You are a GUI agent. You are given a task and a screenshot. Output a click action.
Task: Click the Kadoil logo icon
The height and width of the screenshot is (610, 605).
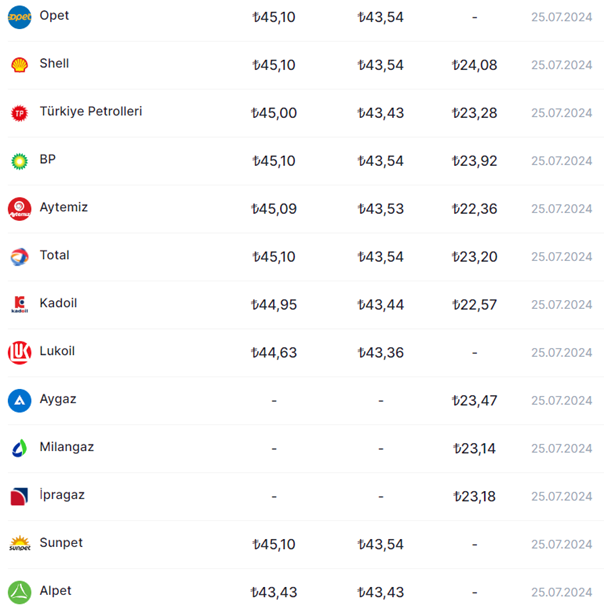19,304
